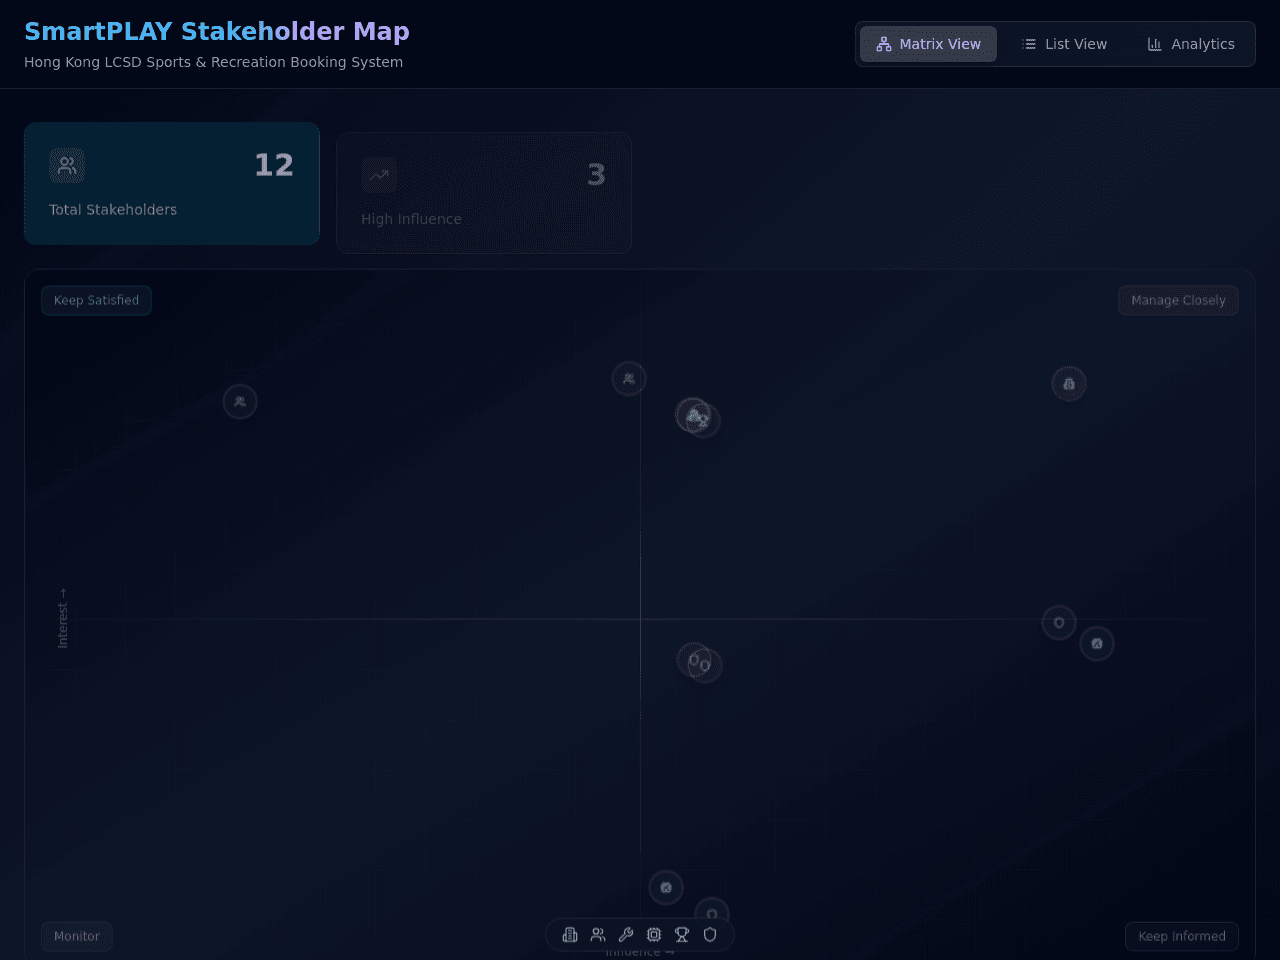
Task: Click the trend arrow icon in High Influence card
Action: click(379, 176)
